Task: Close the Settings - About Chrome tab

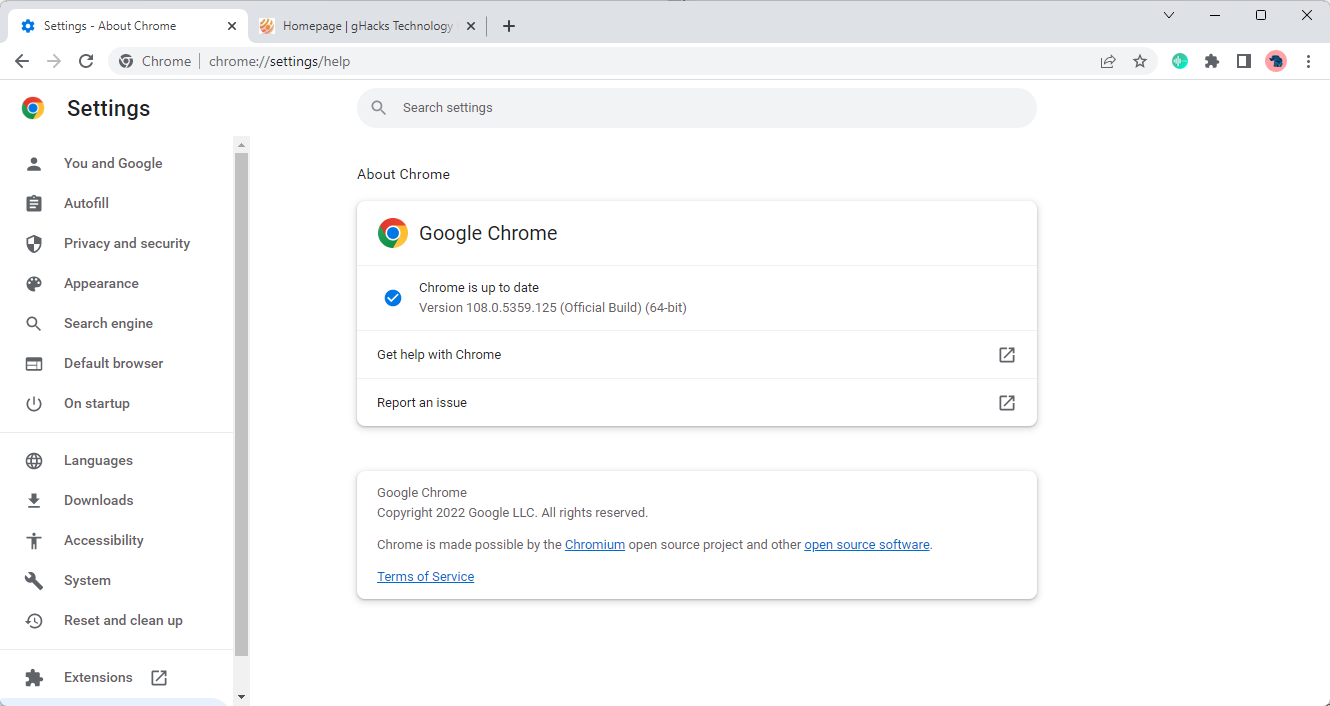Action: [x=232, y=26]
